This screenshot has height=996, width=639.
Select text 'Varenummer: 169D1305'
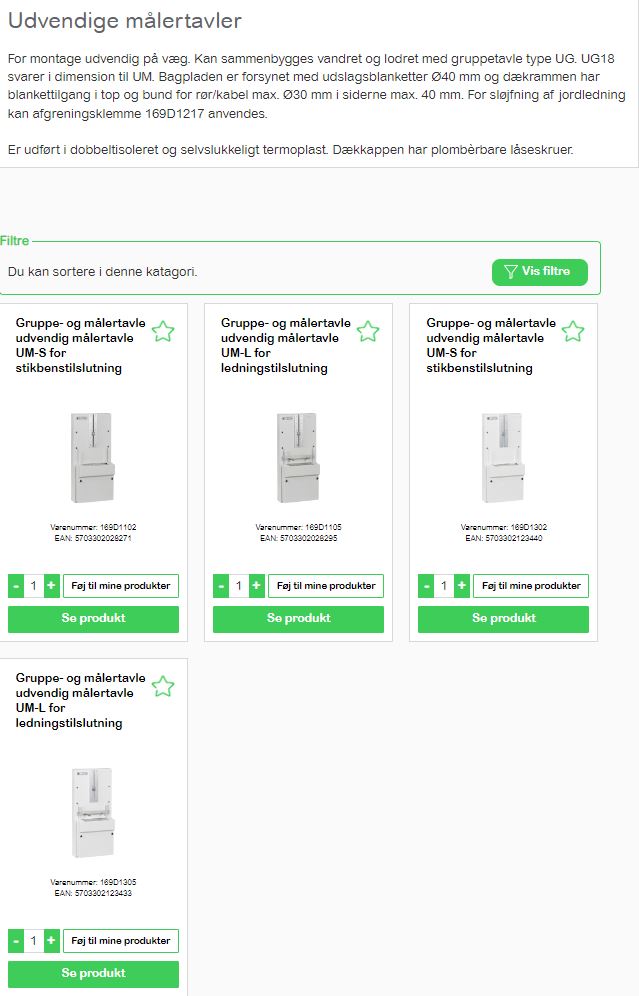(93, 882)
